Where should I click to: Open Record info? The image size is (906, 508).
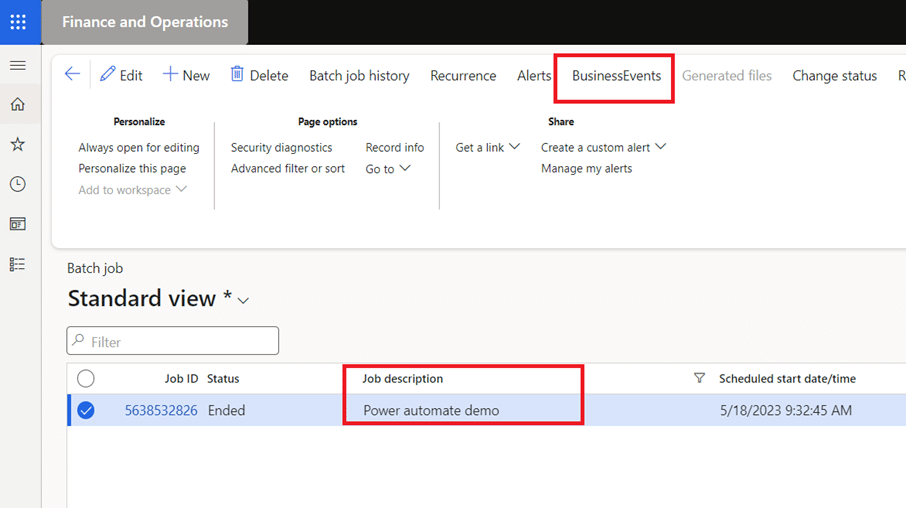[x=395, y=147]
